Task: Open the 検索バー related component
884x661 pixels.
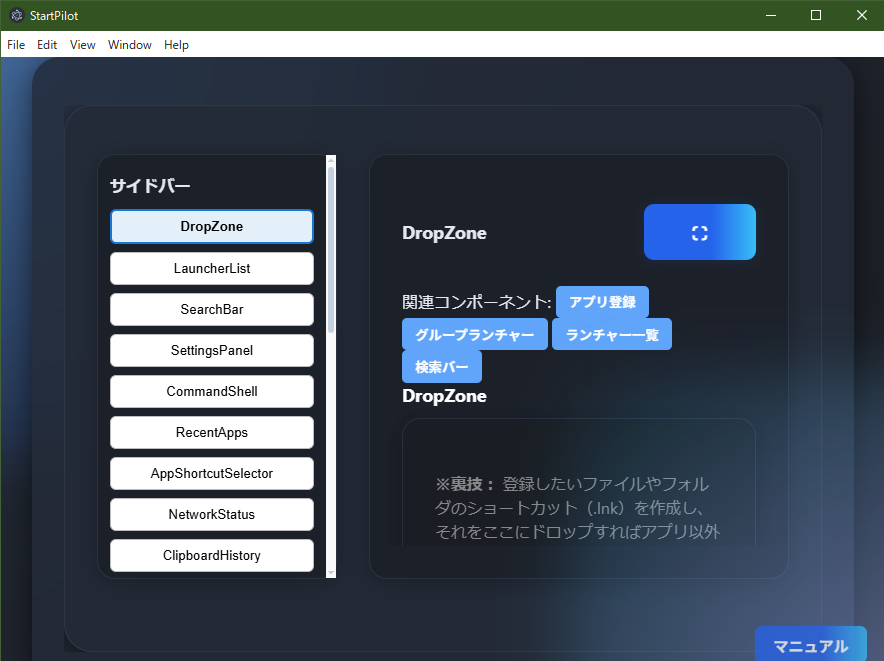Action: pyautogui.click(x=441, y=366)
